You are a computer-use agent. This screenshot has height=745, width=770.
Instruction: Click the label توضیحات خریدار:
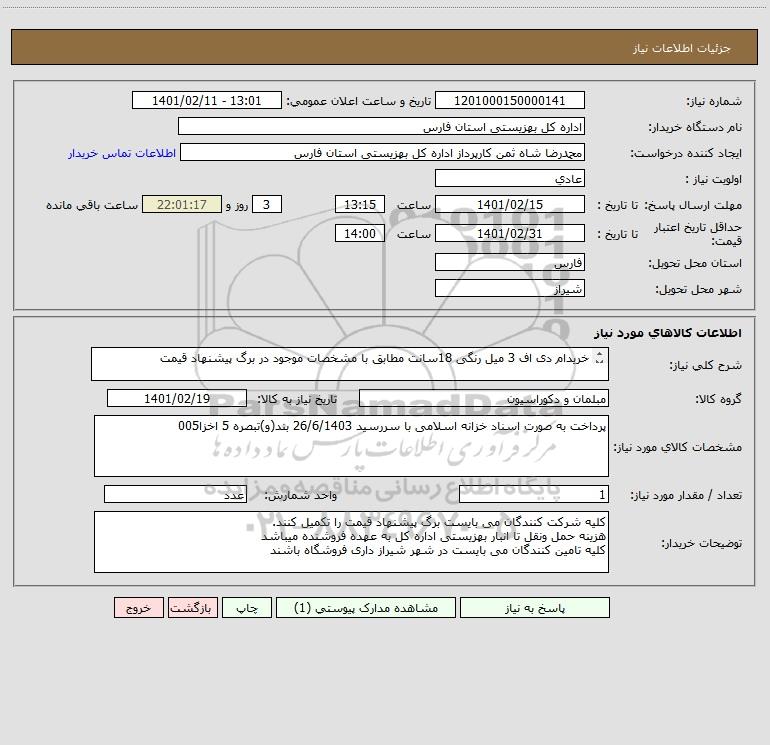(702, 544)
